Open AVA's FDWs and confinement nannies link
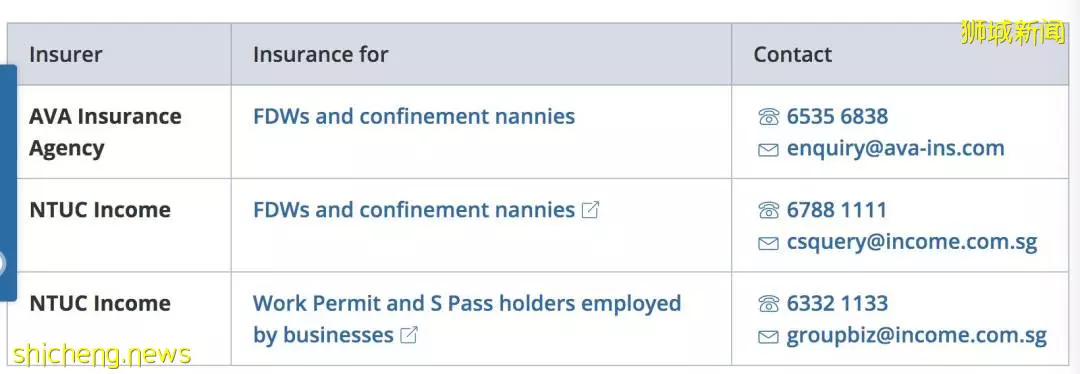 point(414,116)
